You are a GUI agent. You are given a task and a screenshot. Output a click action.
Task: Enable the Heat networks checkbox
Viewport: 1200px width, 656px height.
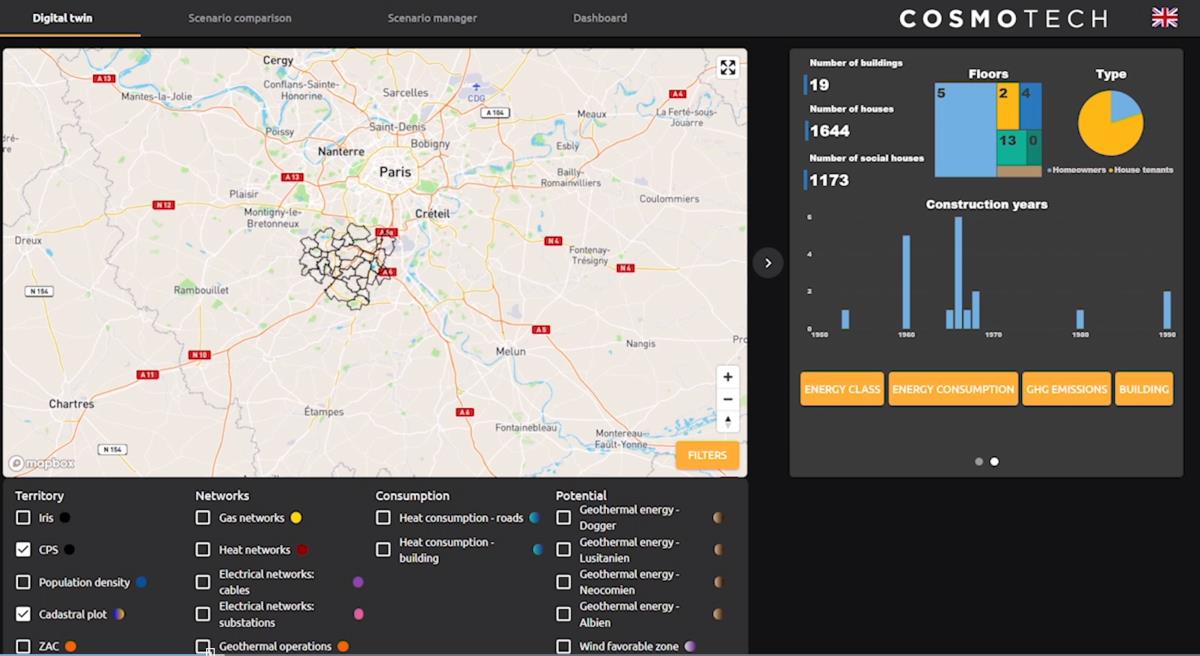click(203, 550)
